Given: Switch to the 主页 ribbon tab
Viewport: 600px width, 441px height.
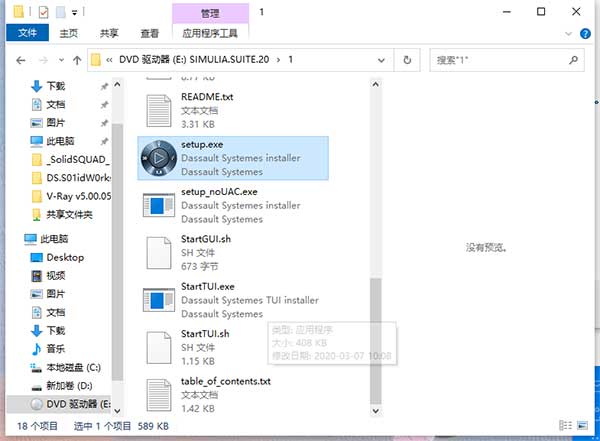Looking at the screenshot, I should 69,33.
